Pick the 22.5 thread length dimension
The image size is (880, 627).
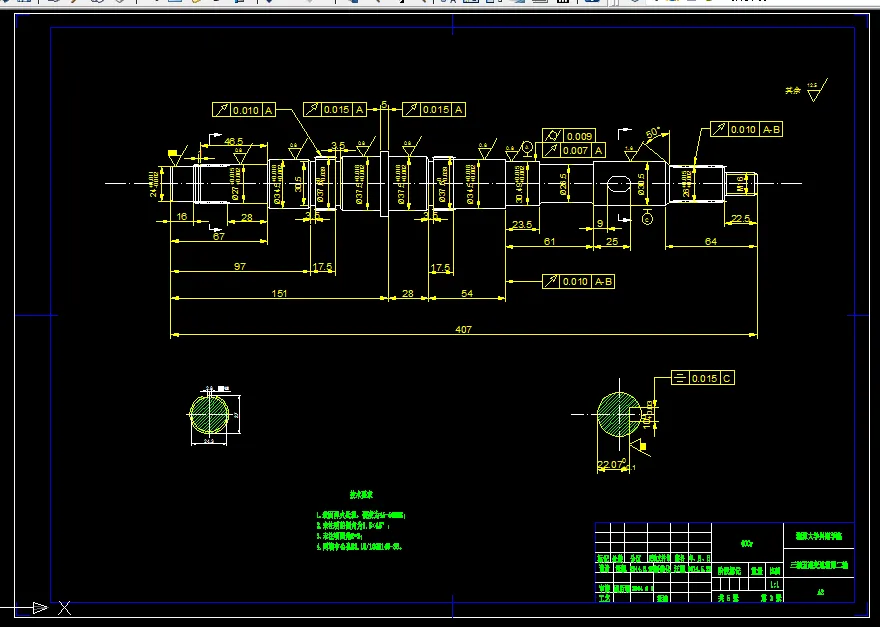(740, 218)
